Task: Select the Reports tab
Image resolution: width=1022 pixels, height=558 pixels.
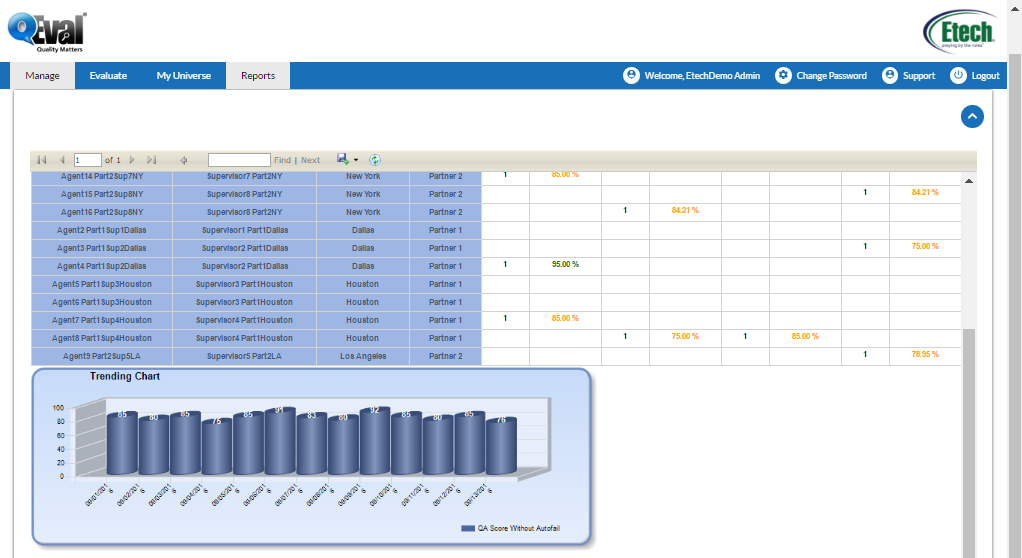Action: [x=258, y=76]
